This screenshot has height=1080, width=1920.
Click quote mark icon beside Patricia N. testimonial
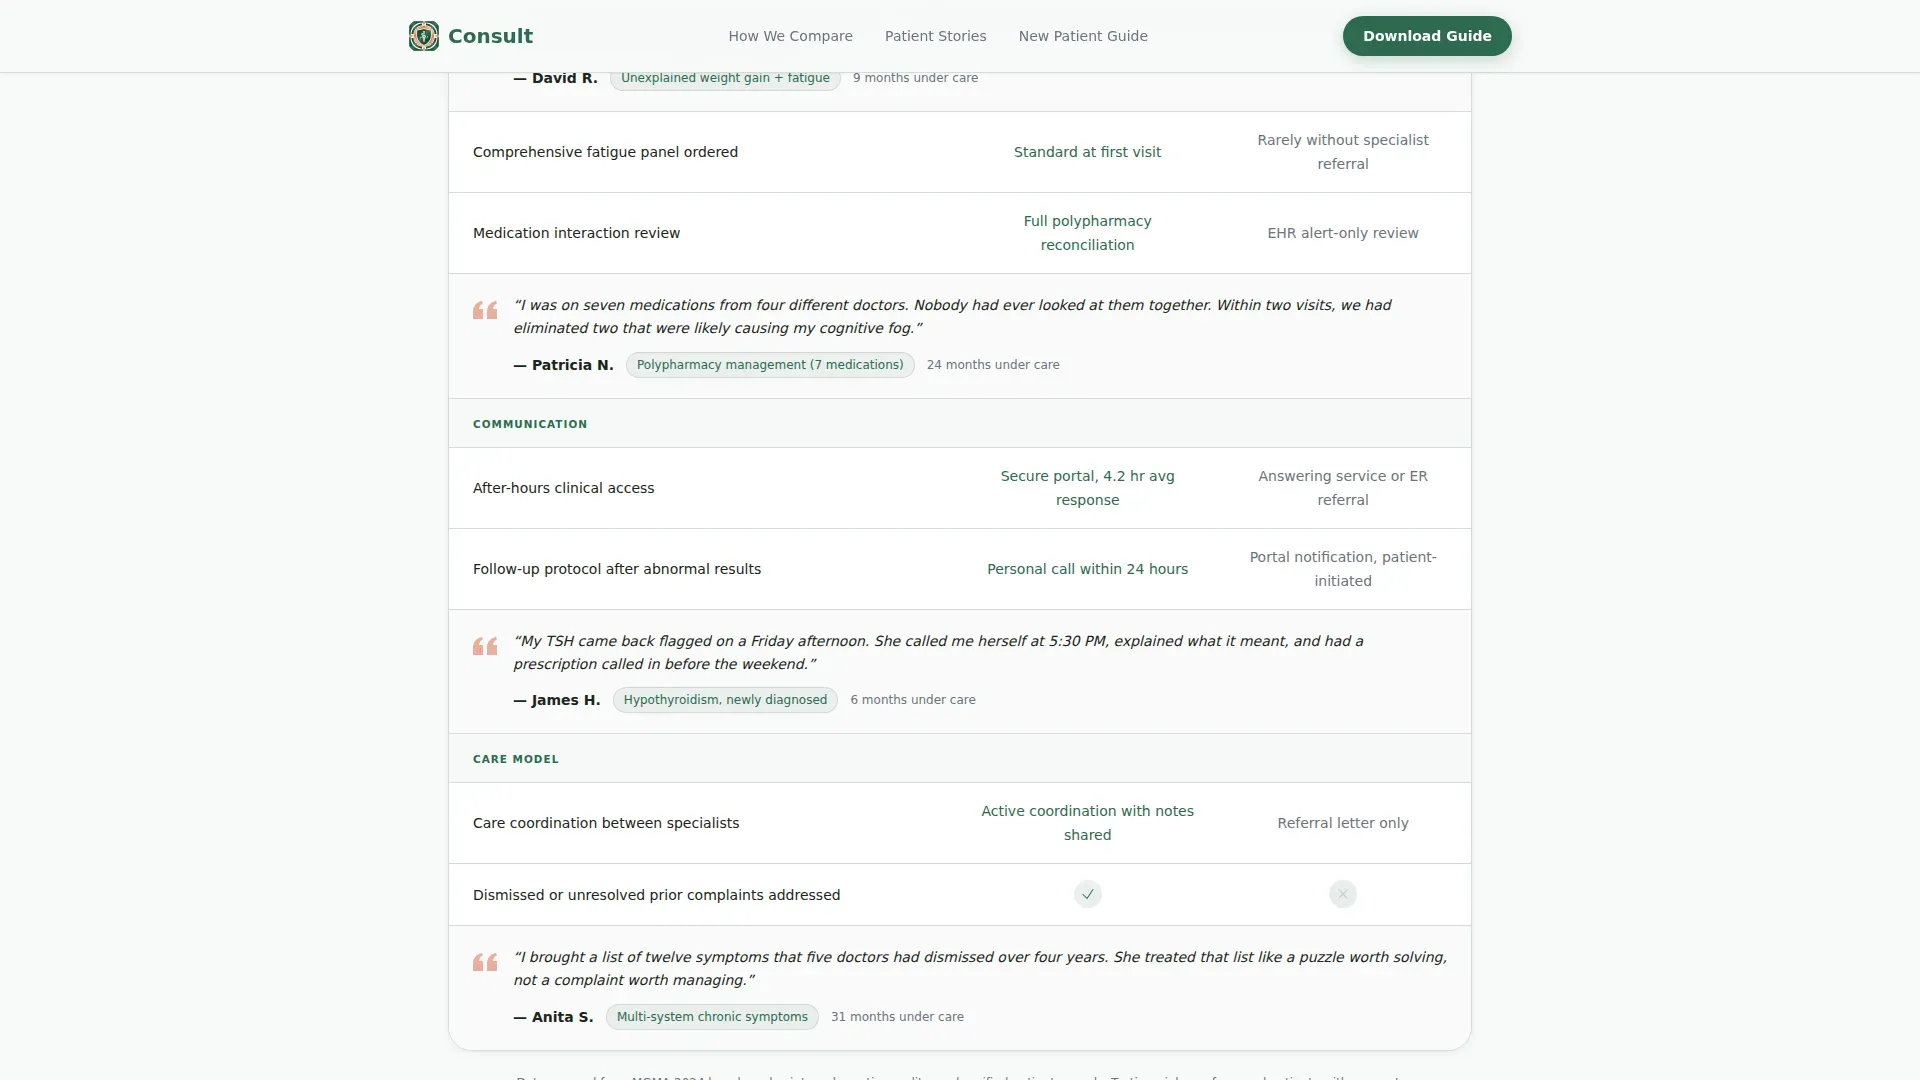coord(485,310)
